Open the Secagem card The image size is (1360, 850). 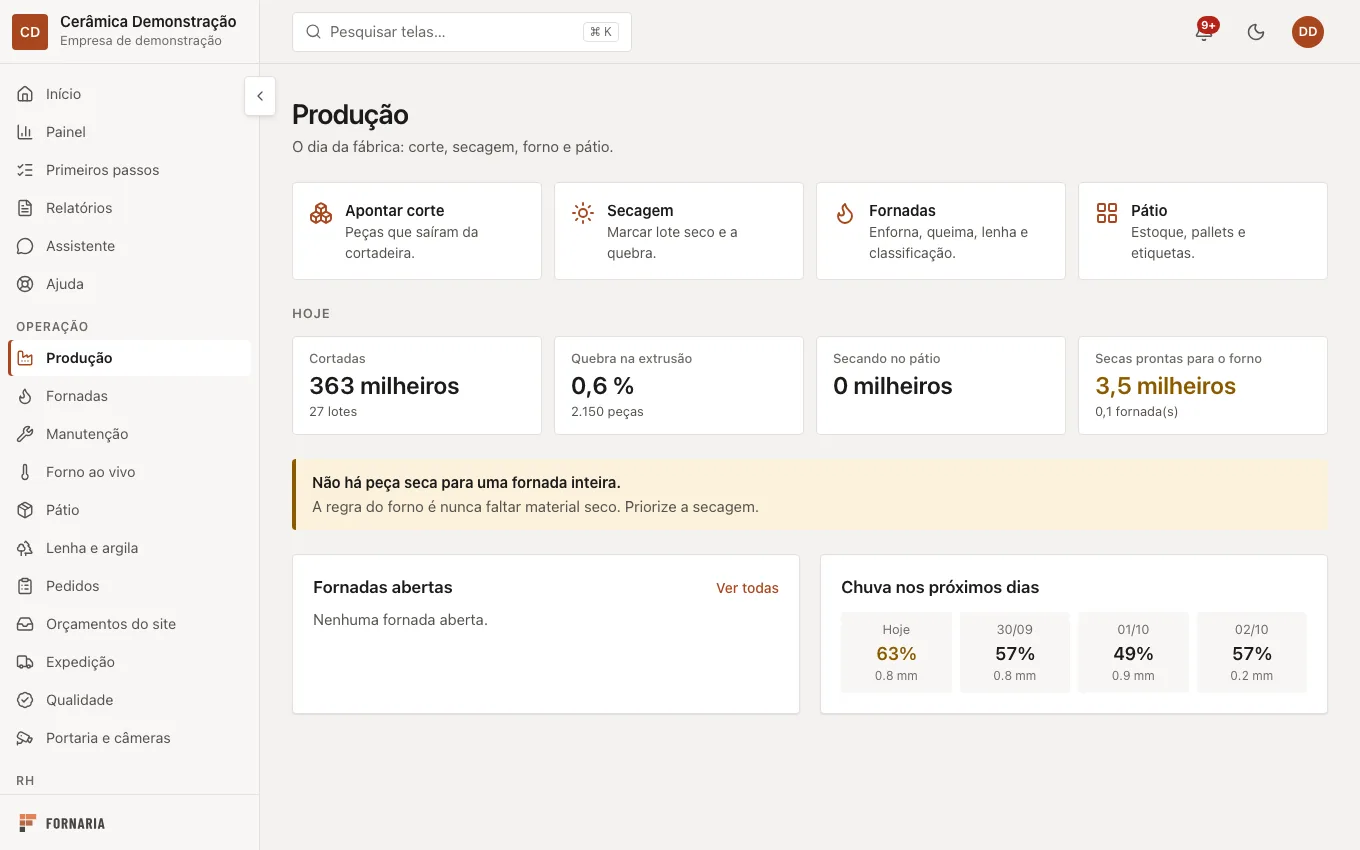click(x=679, y=231)
